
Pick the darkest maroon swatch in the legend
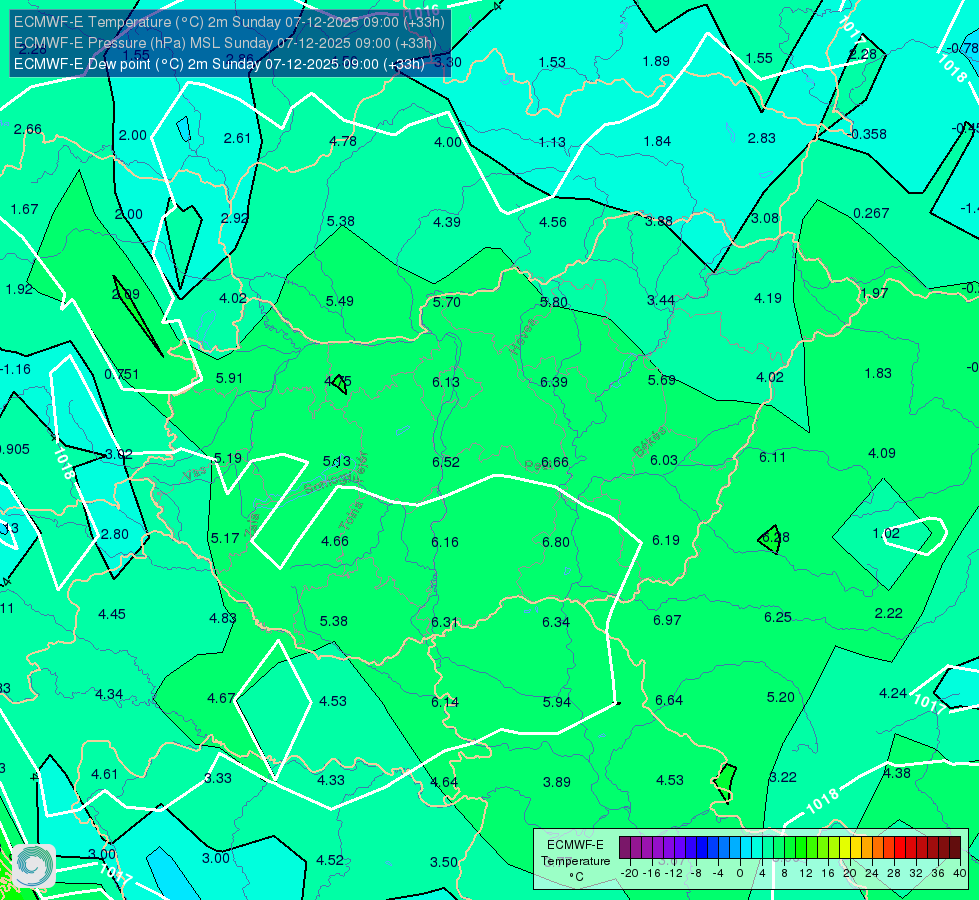[955, 848]
